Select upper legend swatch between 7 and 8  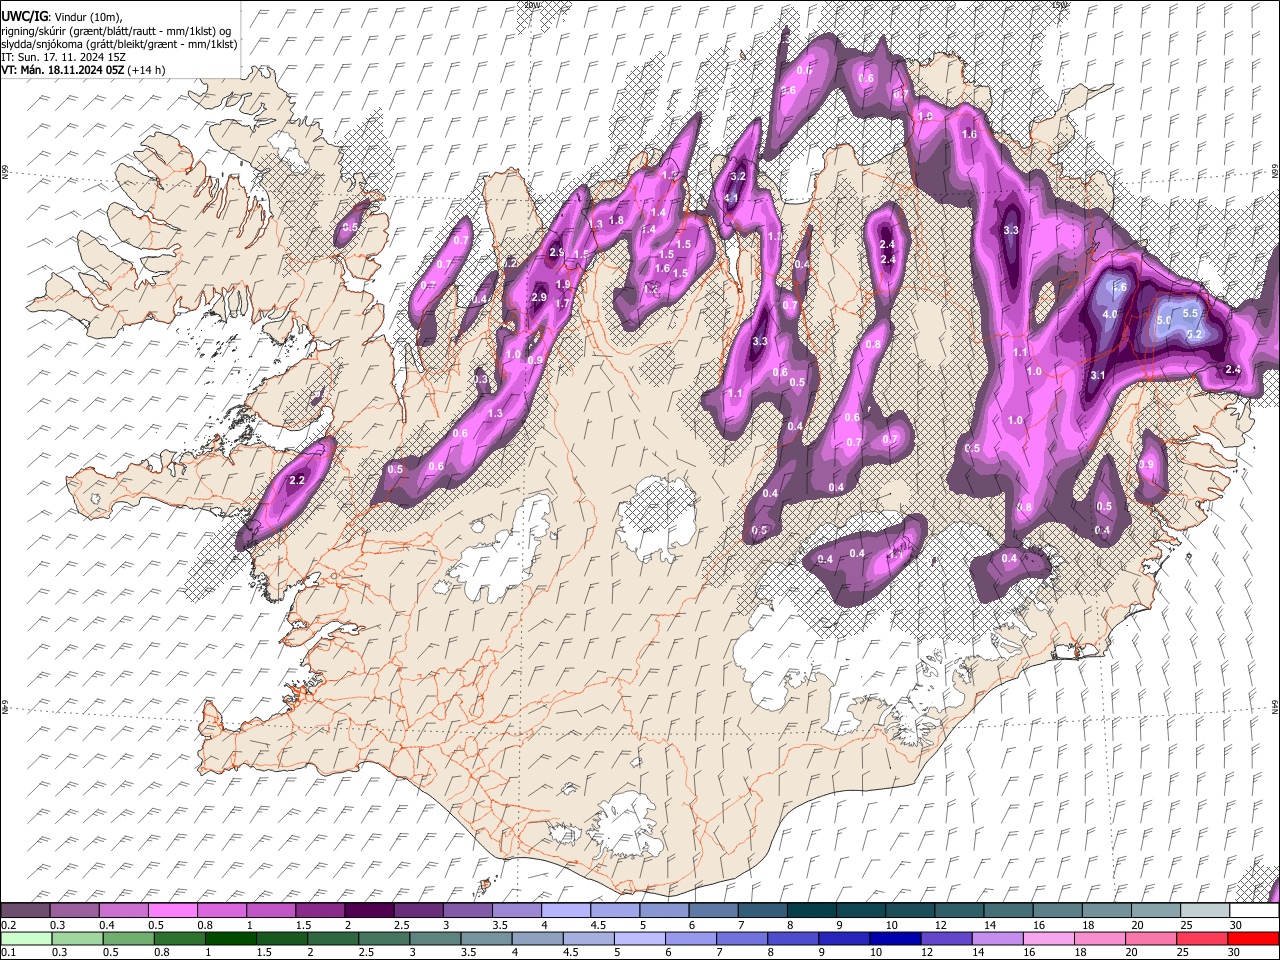coord(761,911)
